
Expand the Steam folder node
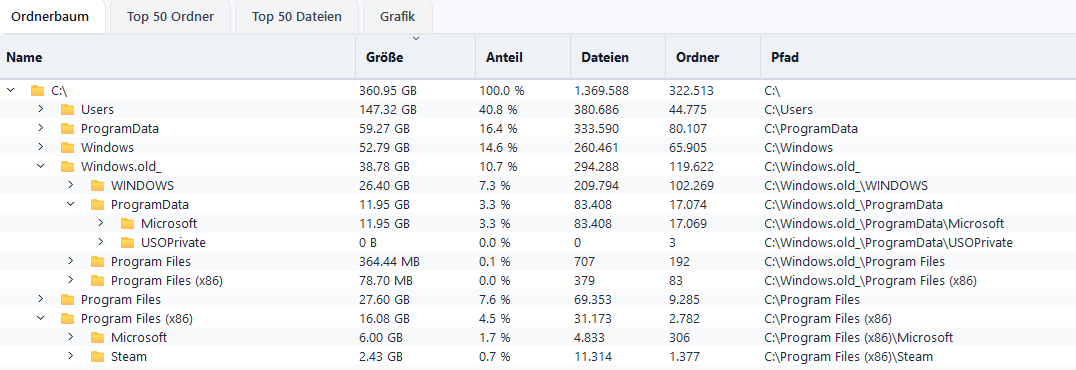tap(71, 356)
